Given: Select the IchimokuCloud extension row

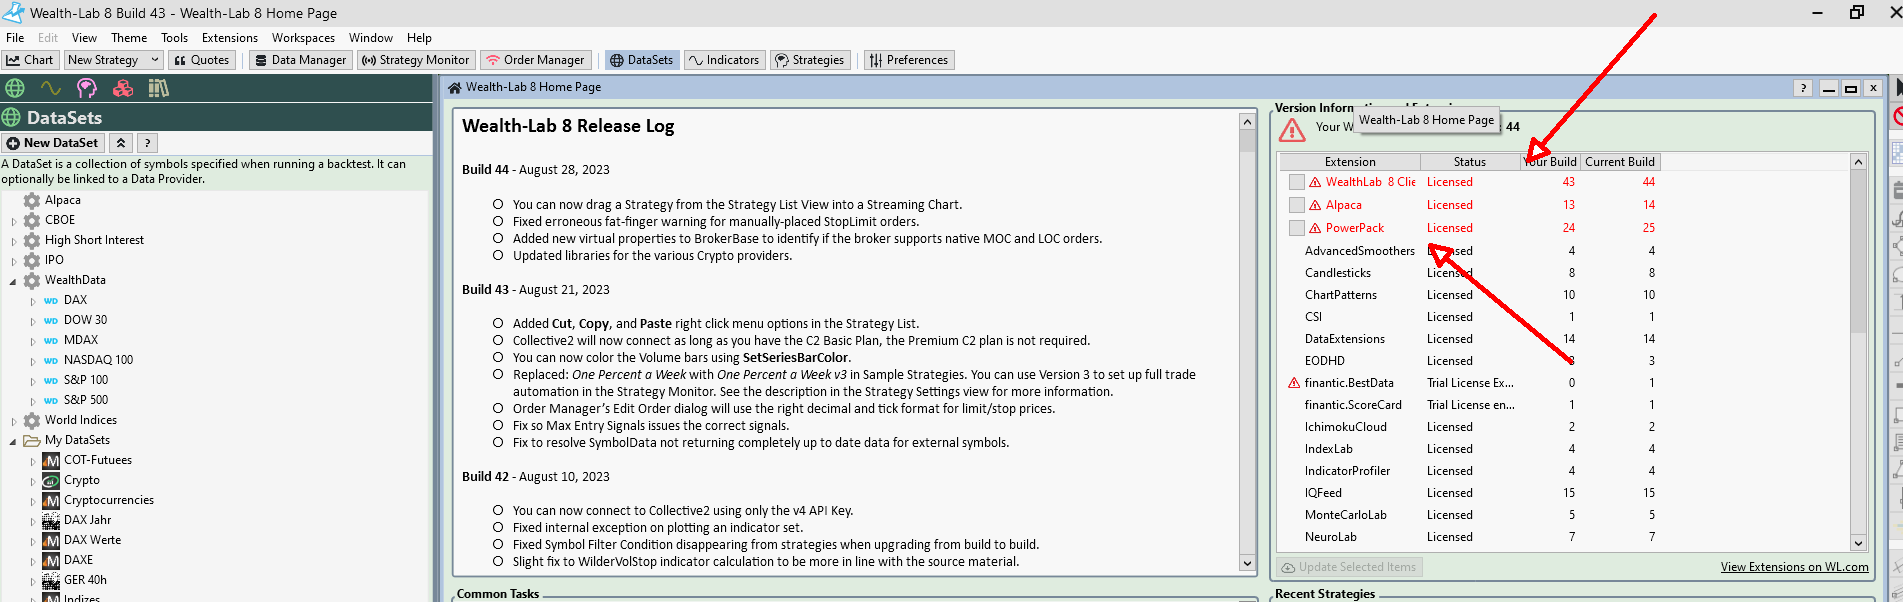Looking at the screenshot, I should tap(1565, 427).
